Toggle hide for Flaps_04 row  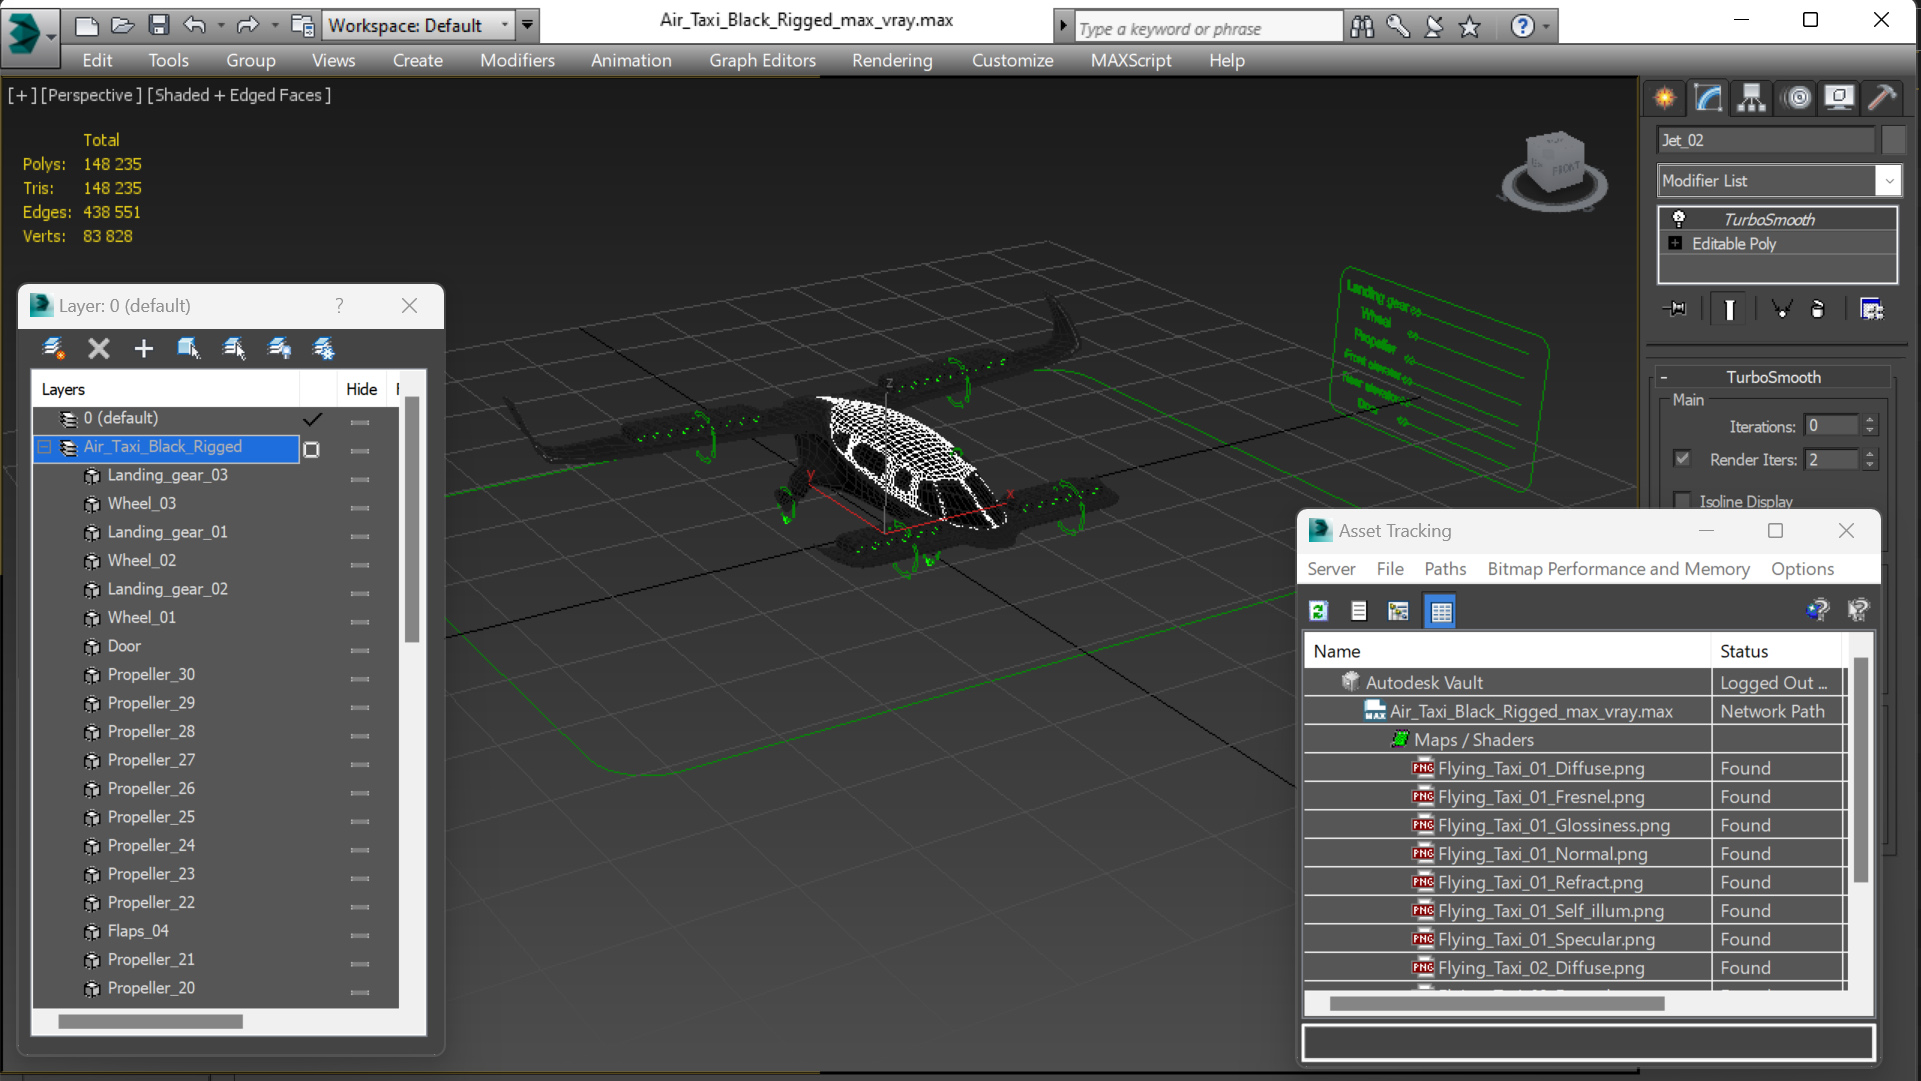point(360,935)
